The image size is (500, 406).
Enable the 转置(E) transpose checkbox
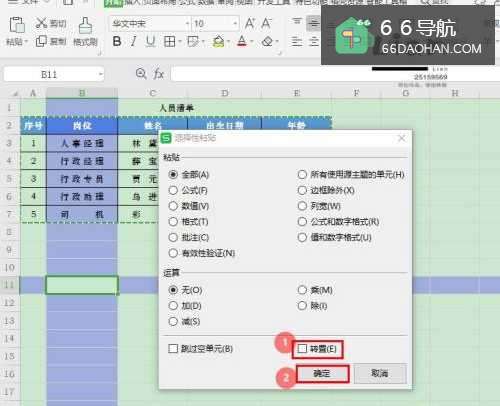point(302,349)
